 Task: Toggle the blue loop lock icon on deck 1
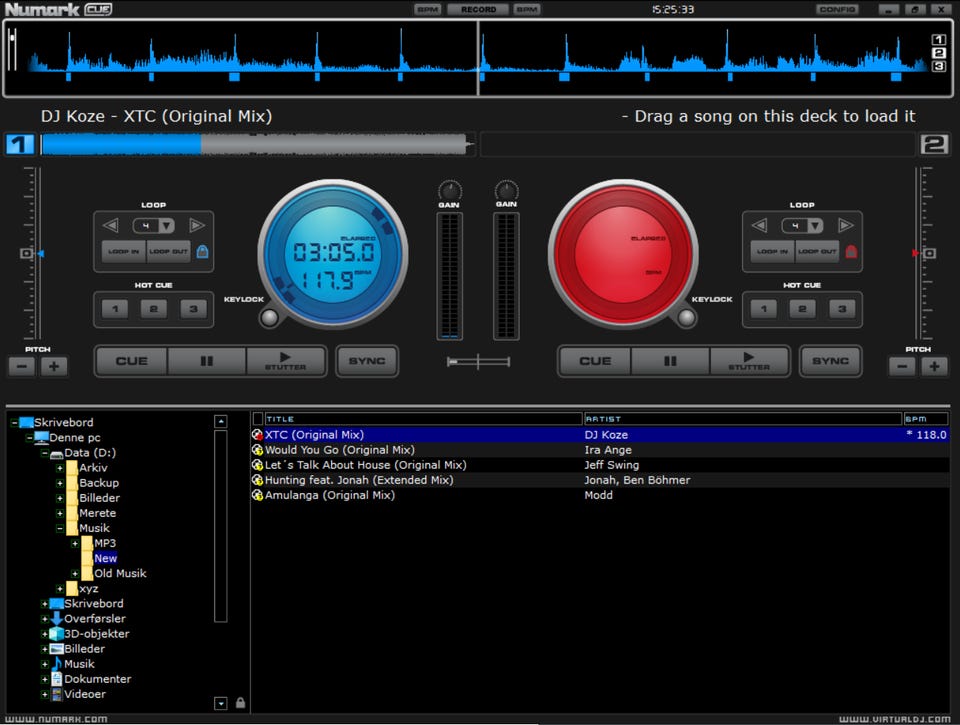pyautogui.click(x=203, y=251)
